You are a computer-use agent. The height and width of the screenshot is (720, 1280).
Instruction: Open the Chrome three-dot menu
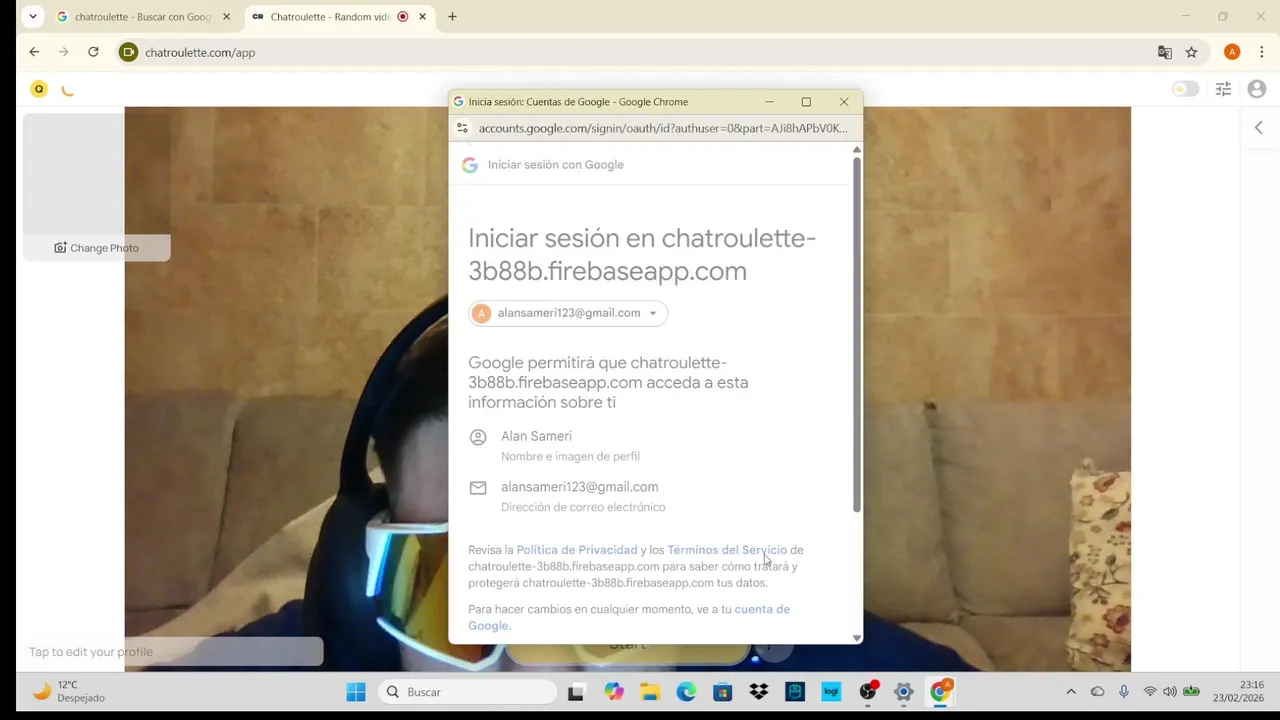(x=1261, y=52)
